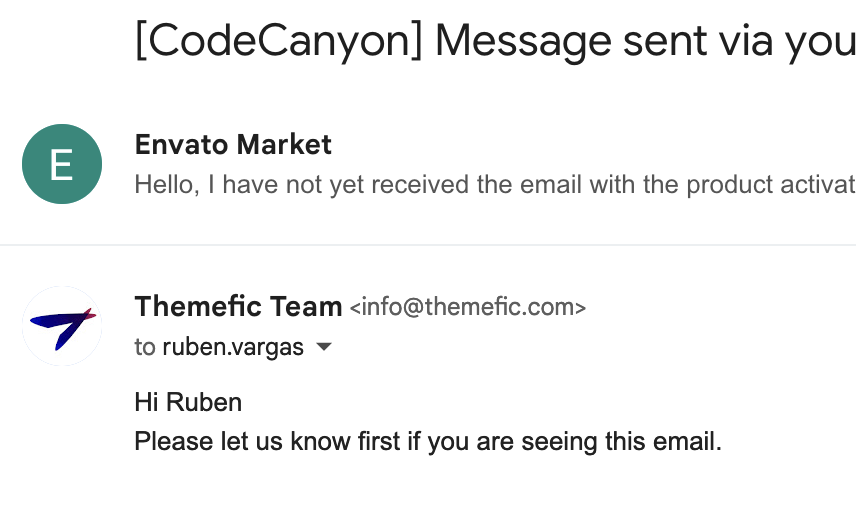
Task: Click the Themefic Team sender name
Action: tap(239, 306)
